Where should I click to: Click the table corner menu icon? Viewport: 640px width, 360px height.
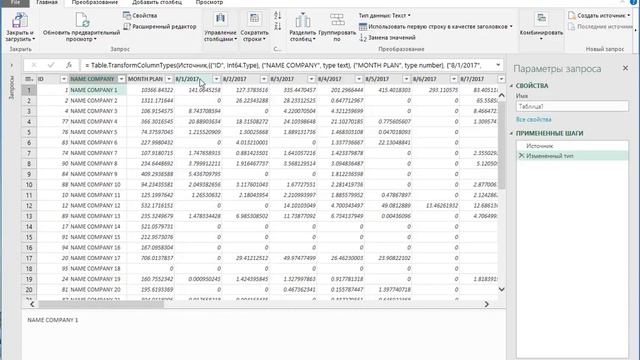click(29, 79)
